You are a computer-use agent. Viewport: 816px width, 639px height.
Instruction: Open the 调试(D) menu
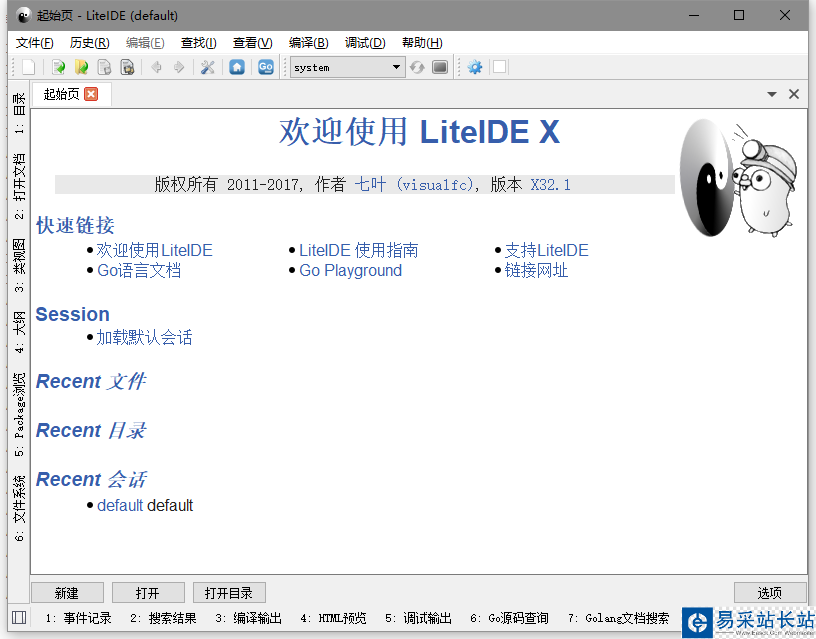(x=365, y=43)
